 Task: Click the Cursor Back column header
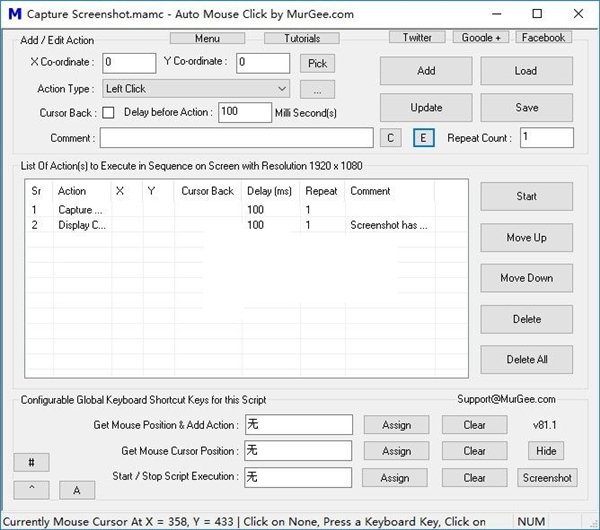click(208, 191)
